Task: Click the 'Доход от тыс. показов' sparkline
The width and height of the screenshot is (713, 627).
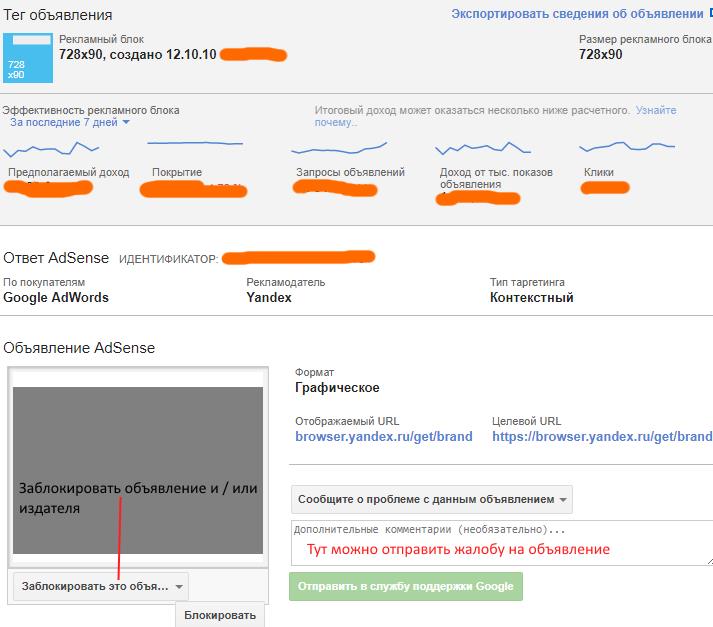Action: [x=483, y=148]
